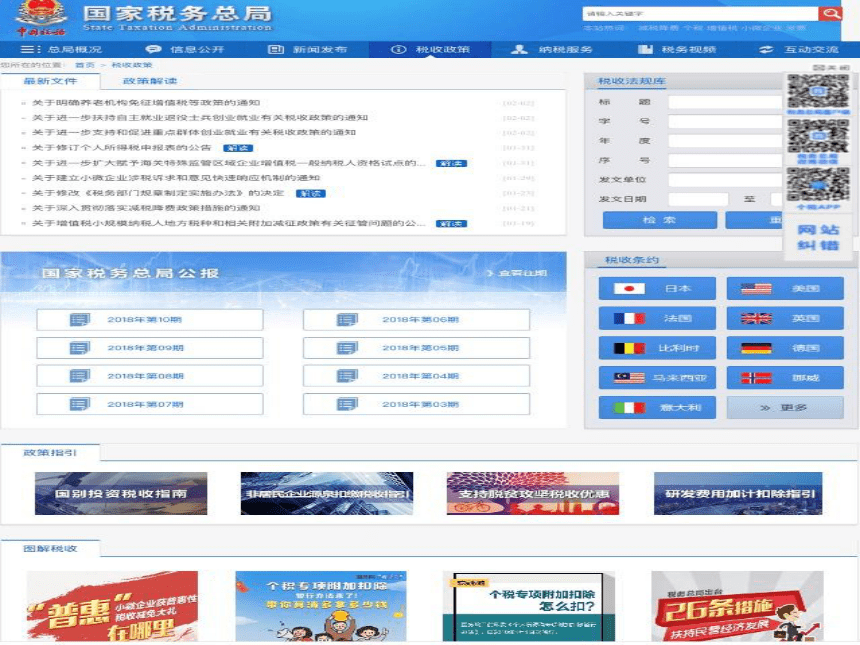This screenshot has width=860, height=645.
Task: Click the person icon beside 纳税服务
Action: coord(519,49)
